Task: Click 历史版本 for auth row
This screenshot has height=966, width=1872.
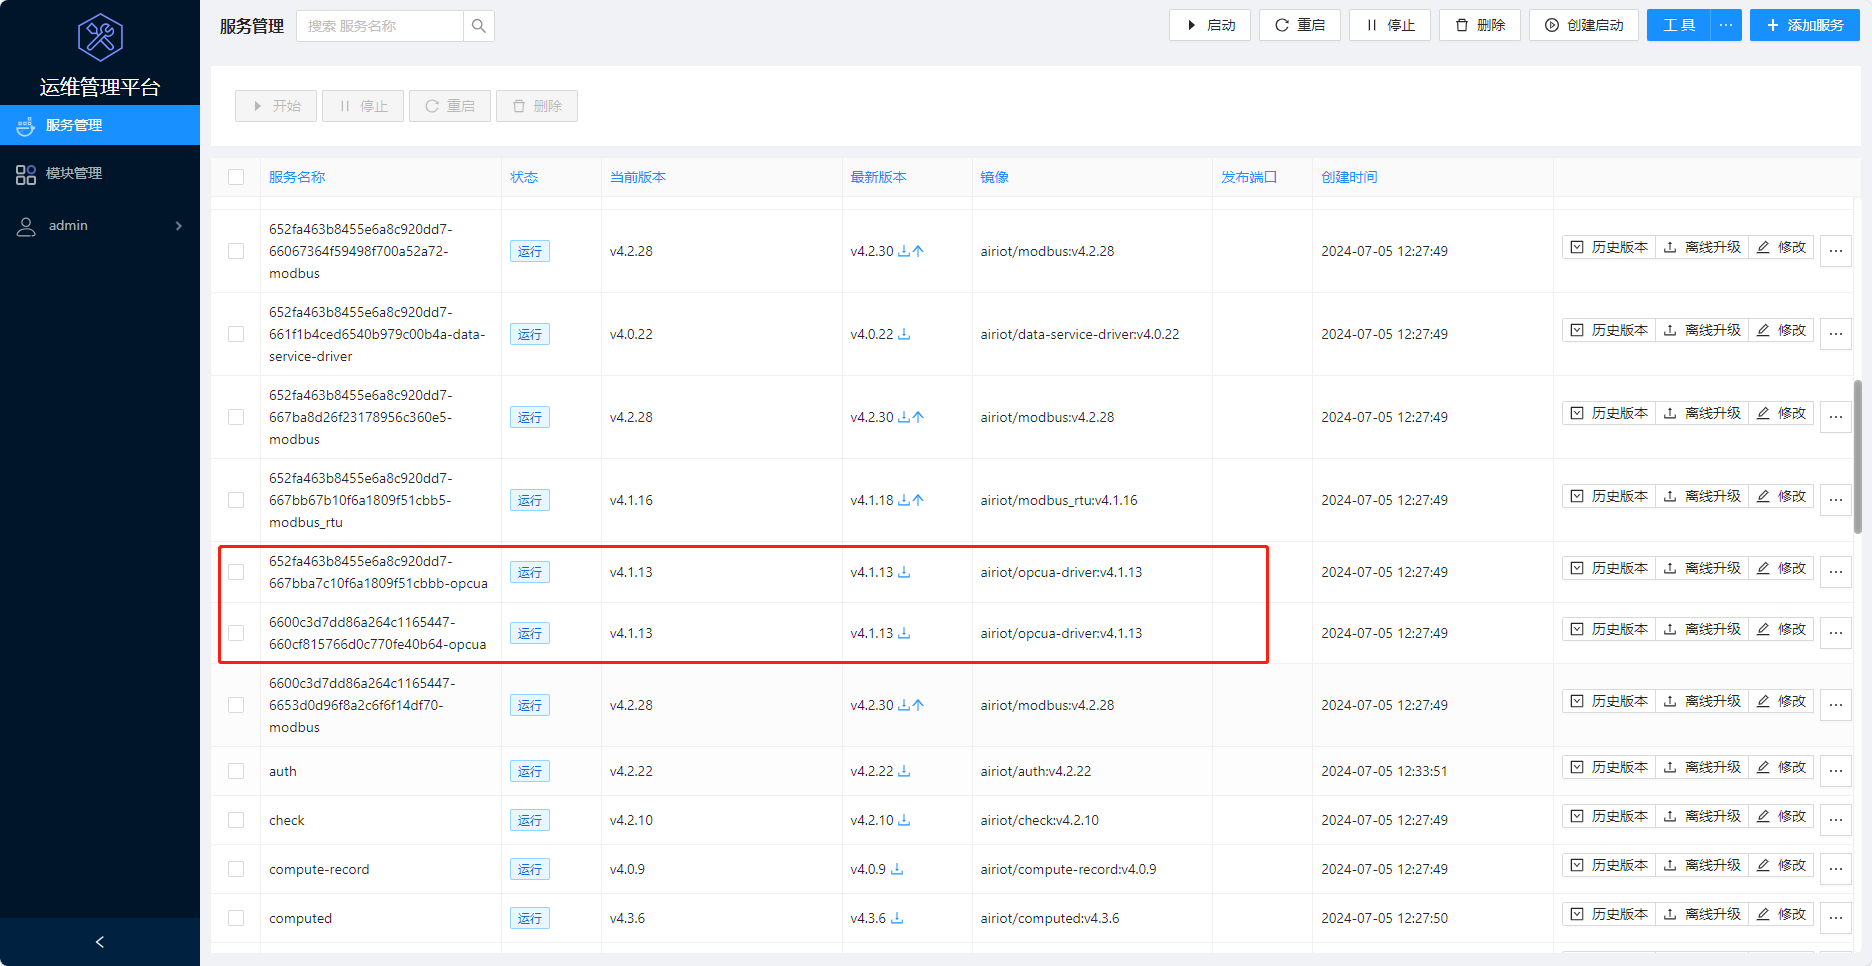Action: [1609, 767]
